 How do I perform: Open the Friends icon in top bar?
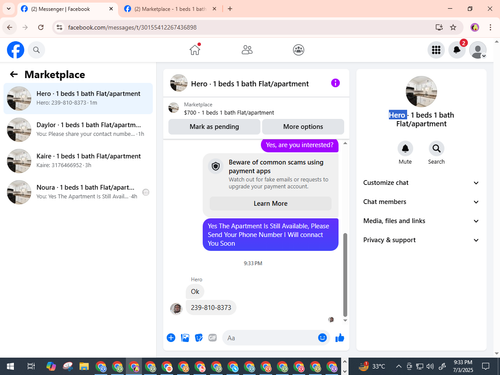pyautogui.click(x=247, y=50)
